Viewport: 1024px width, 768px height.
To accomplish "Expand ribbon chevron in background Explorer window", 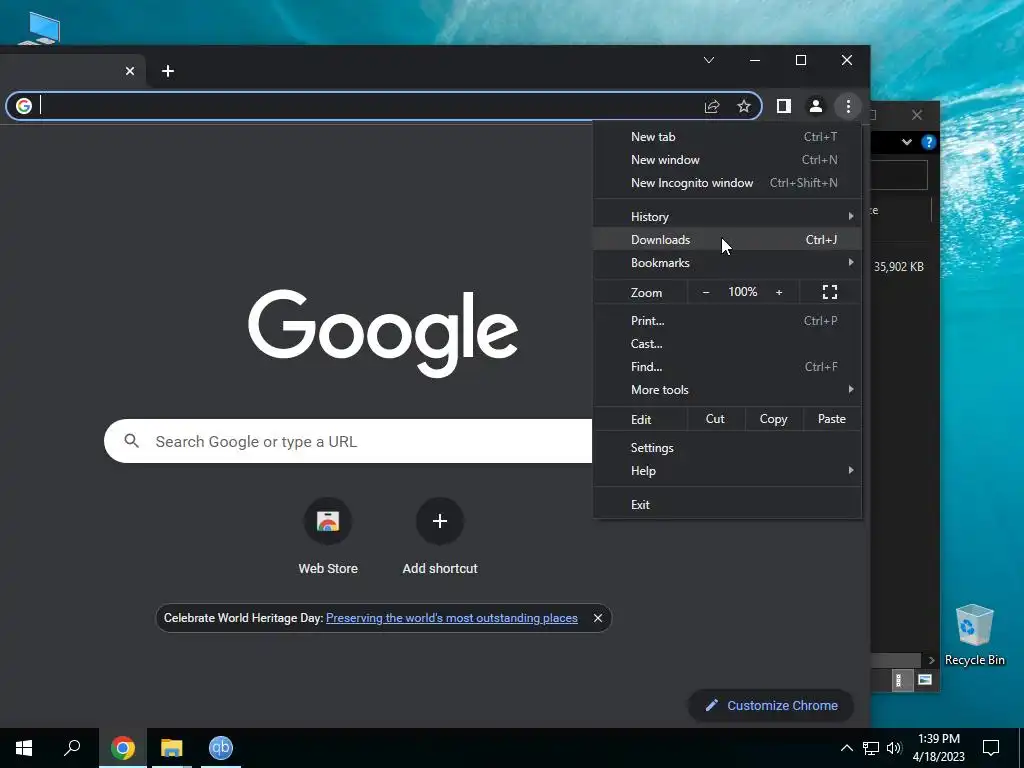I will [906, 142].
